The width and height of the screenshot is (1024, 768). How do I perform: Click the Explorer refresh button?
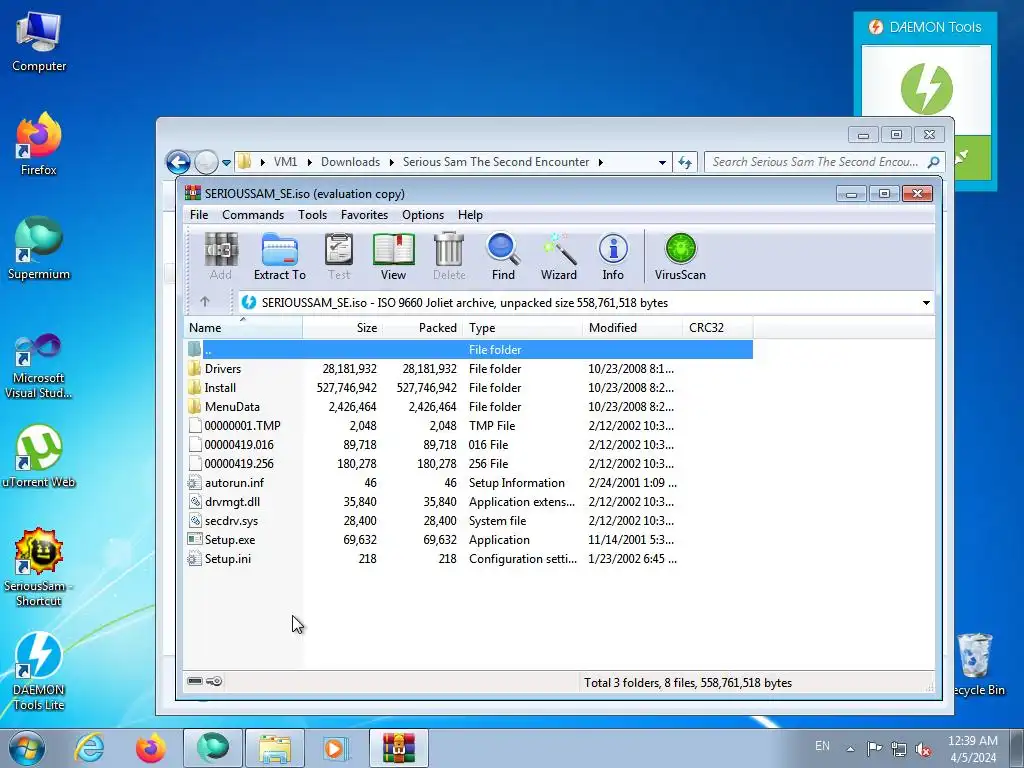point(684,162)
